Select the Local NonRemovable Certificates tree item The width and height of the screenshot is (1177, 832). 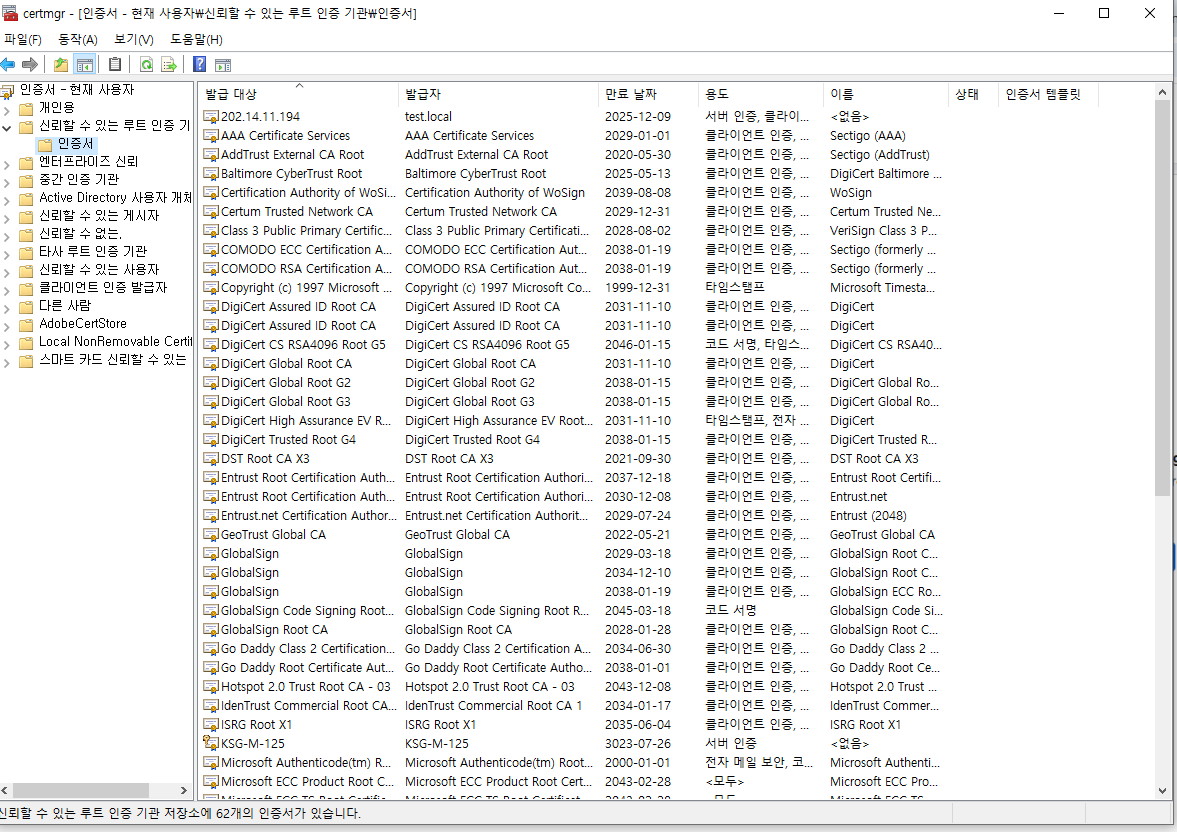[115, 342]
